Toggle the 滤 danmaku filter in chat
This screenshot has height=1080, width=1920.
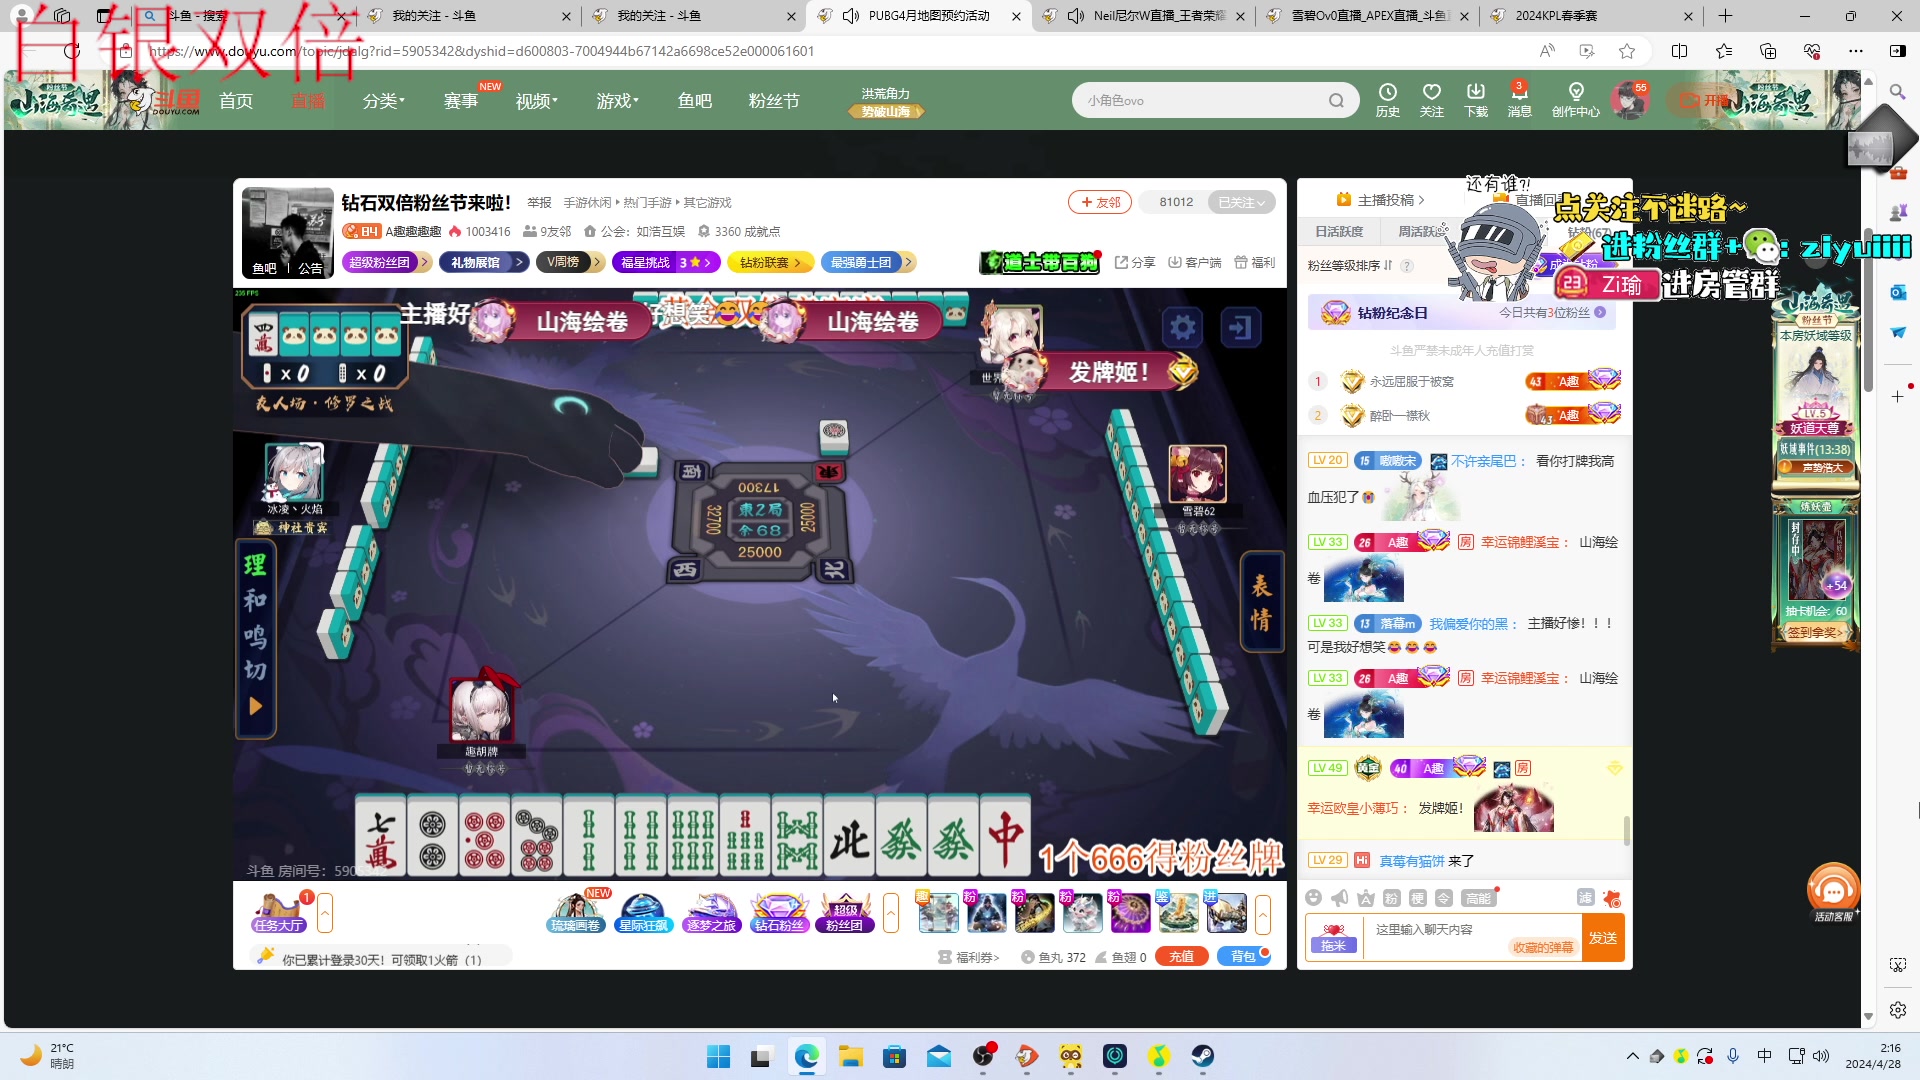coord(1586,897)
